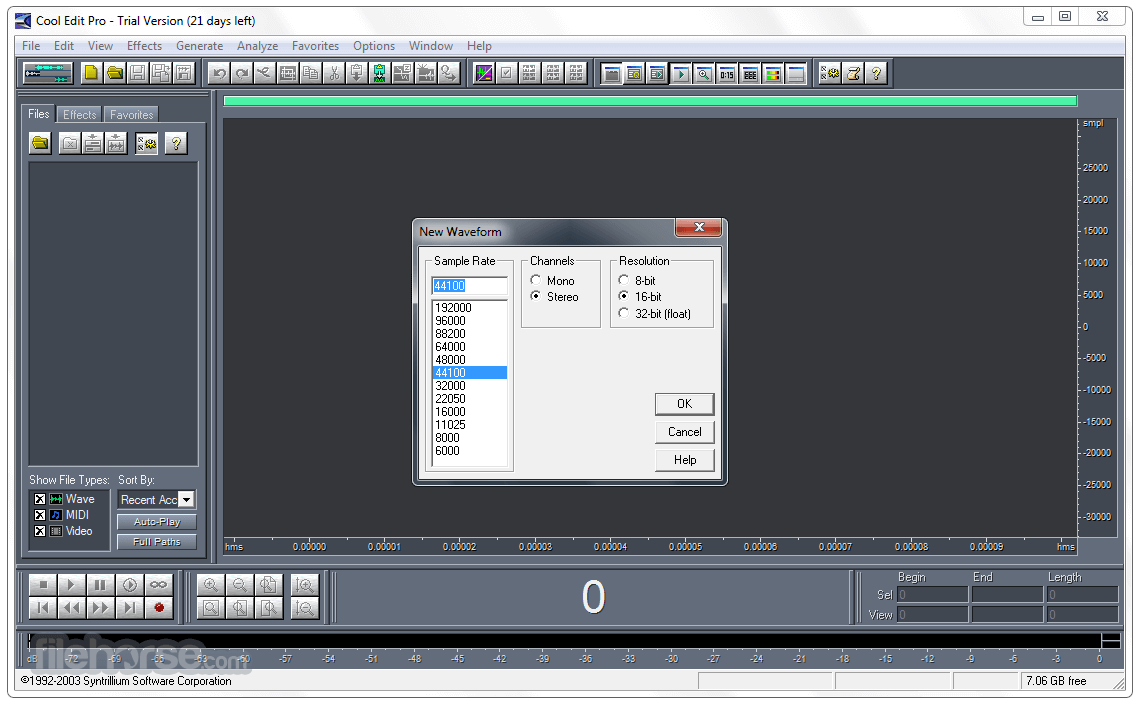Toggle the MIDI file type checkbox

coord(39,515)
